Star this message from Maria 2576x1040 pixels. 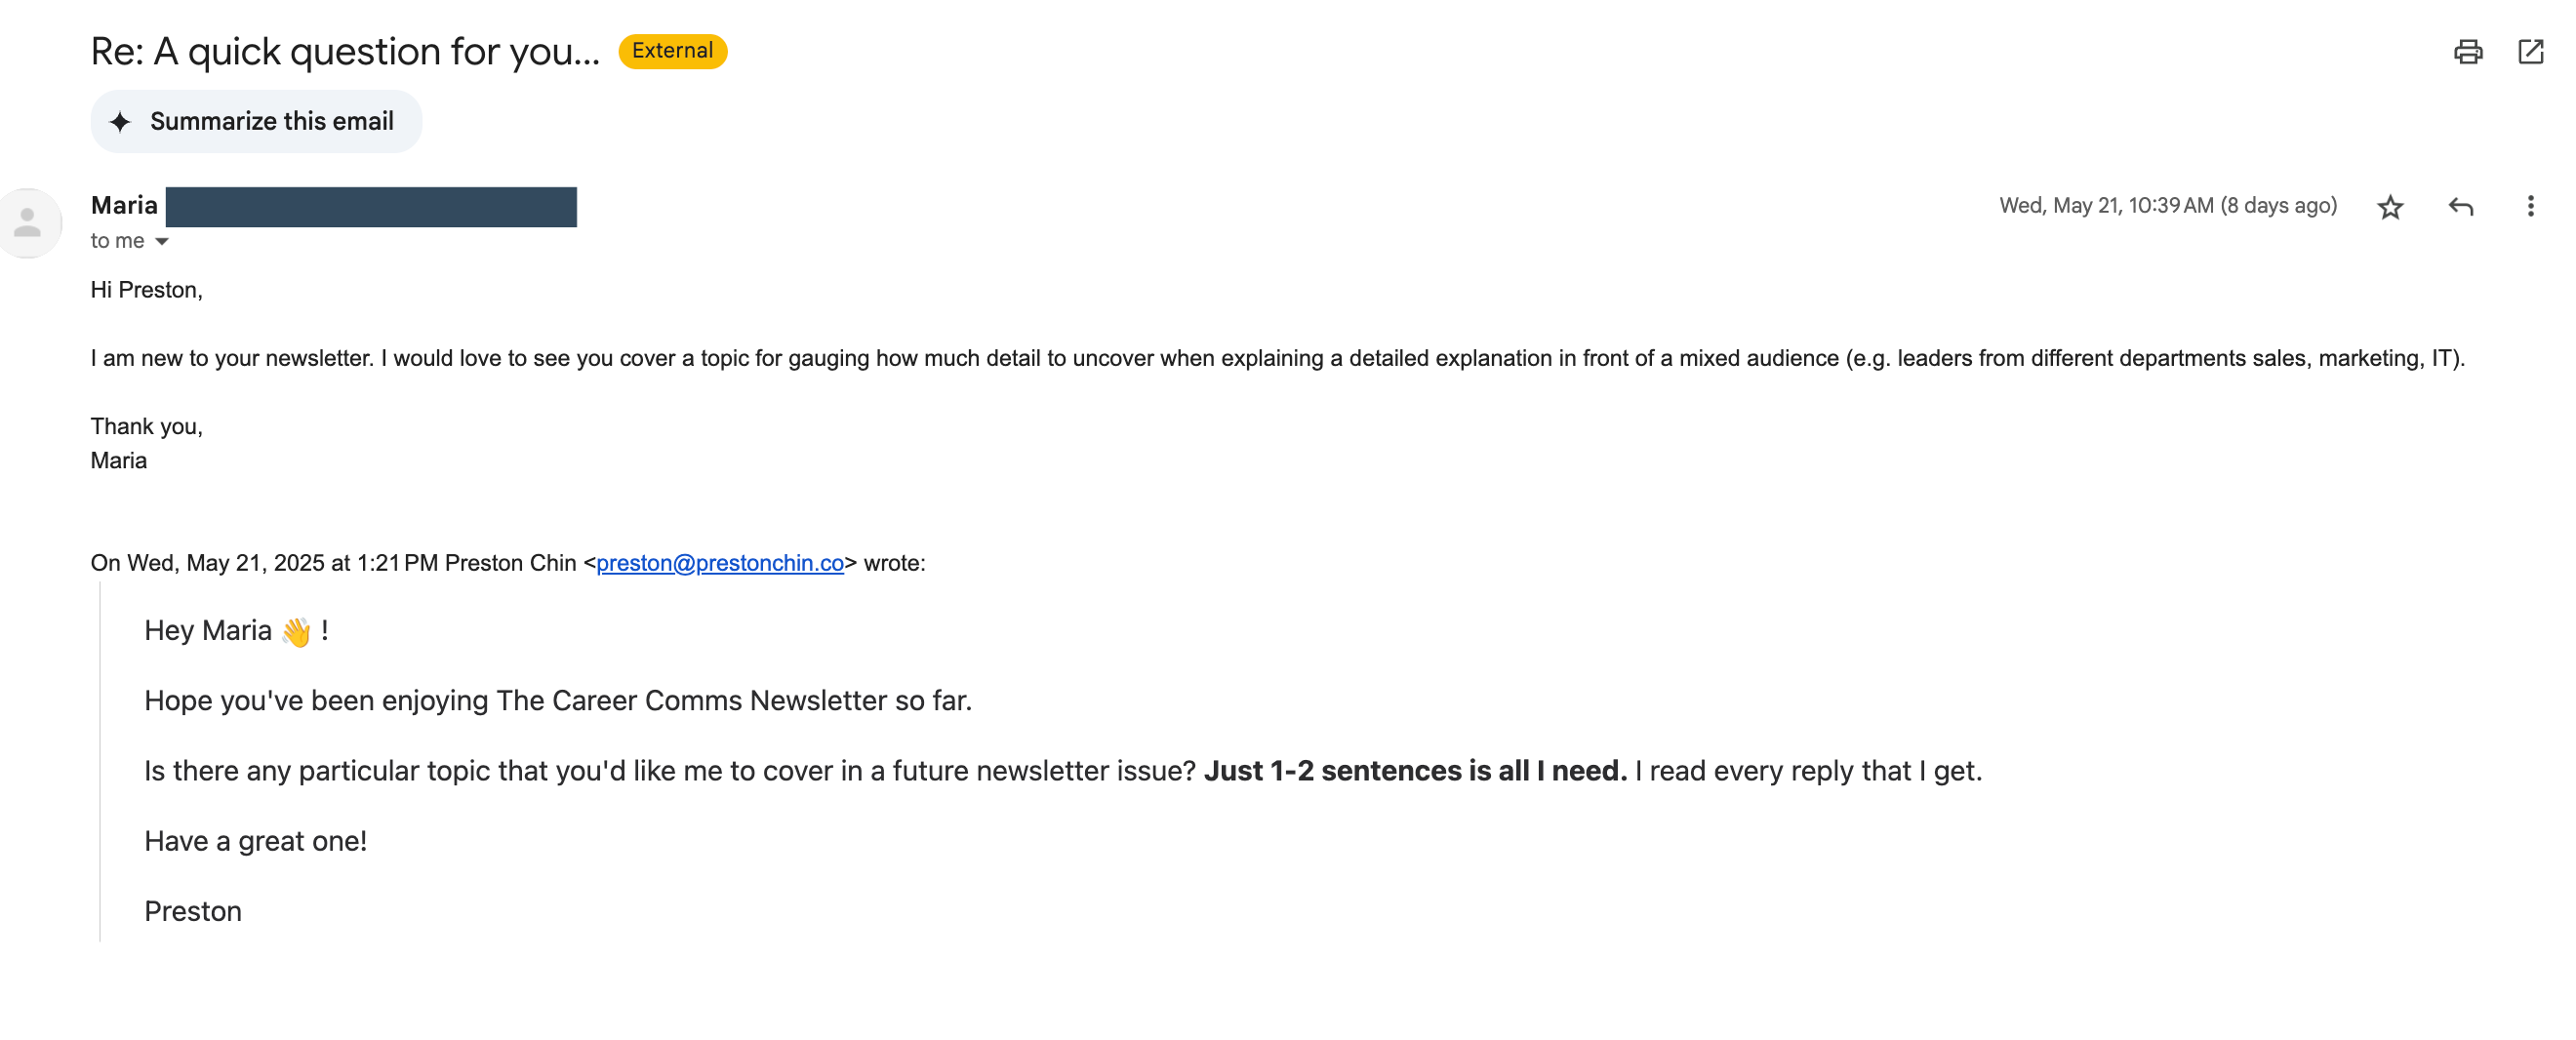2390,207
